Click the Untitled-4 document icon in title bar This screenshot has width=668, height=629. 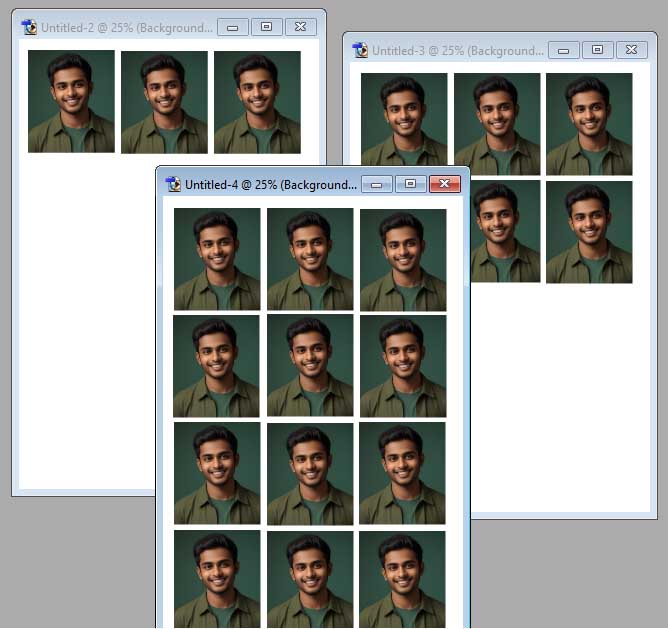coord(173,184)
